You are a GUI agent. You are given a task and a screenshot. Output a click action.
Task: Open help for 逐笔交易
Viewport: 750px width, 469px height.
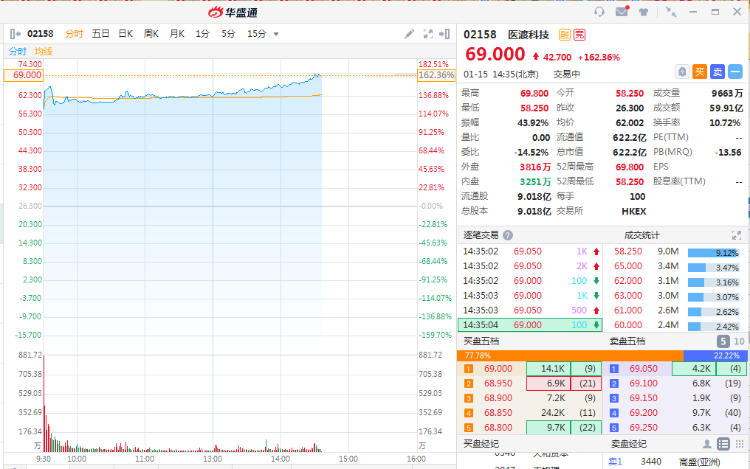coord(506,235)
